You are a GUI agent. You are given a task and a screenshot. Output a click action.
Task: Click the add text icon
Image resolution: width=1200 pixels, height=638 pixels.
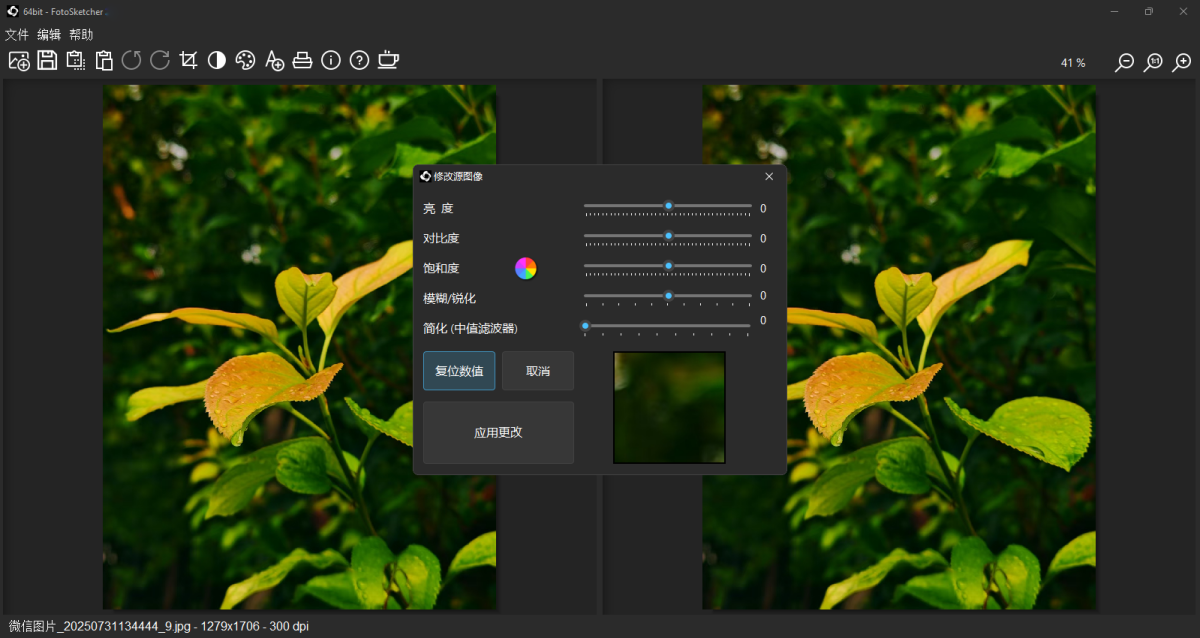tap(274, 61)
